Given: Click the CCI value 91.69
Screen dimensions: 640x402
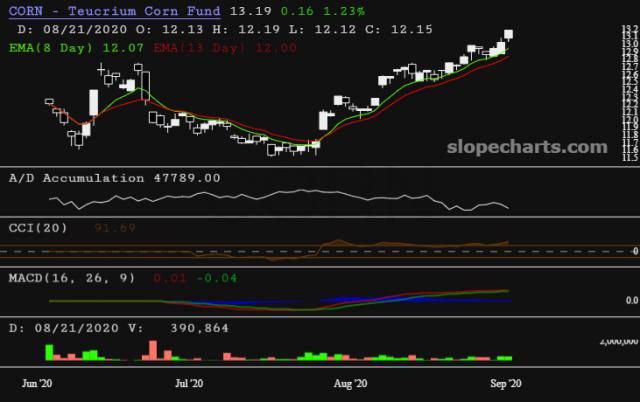Looking at the screenshot, I should [115, 228].
